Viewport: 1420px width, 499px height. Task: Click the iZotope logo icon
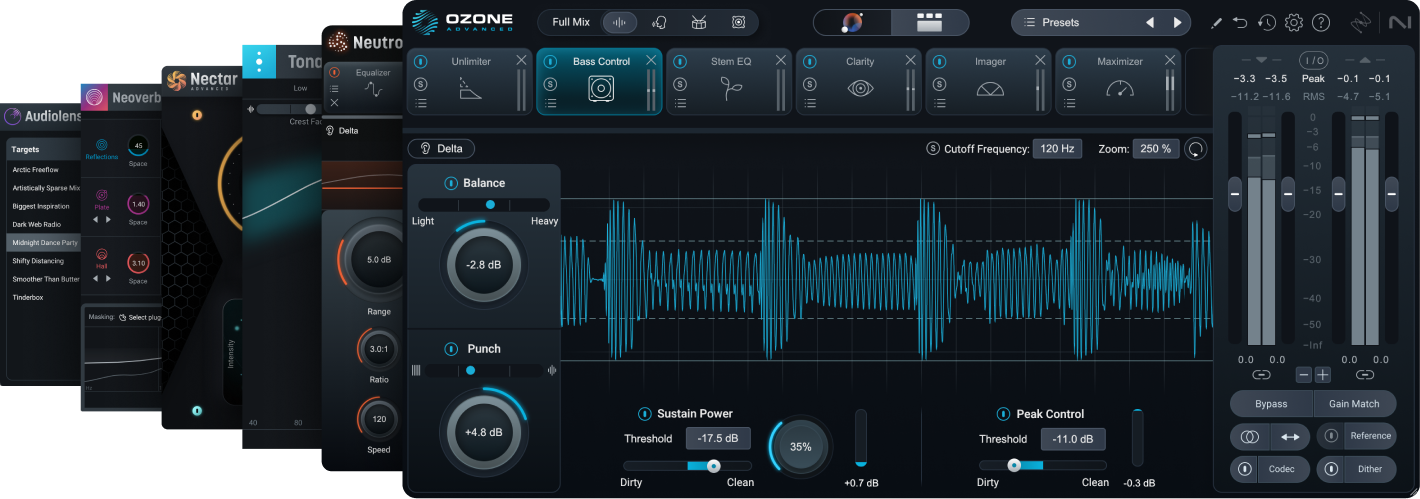pyautogui.click(x=1362, y=22)
